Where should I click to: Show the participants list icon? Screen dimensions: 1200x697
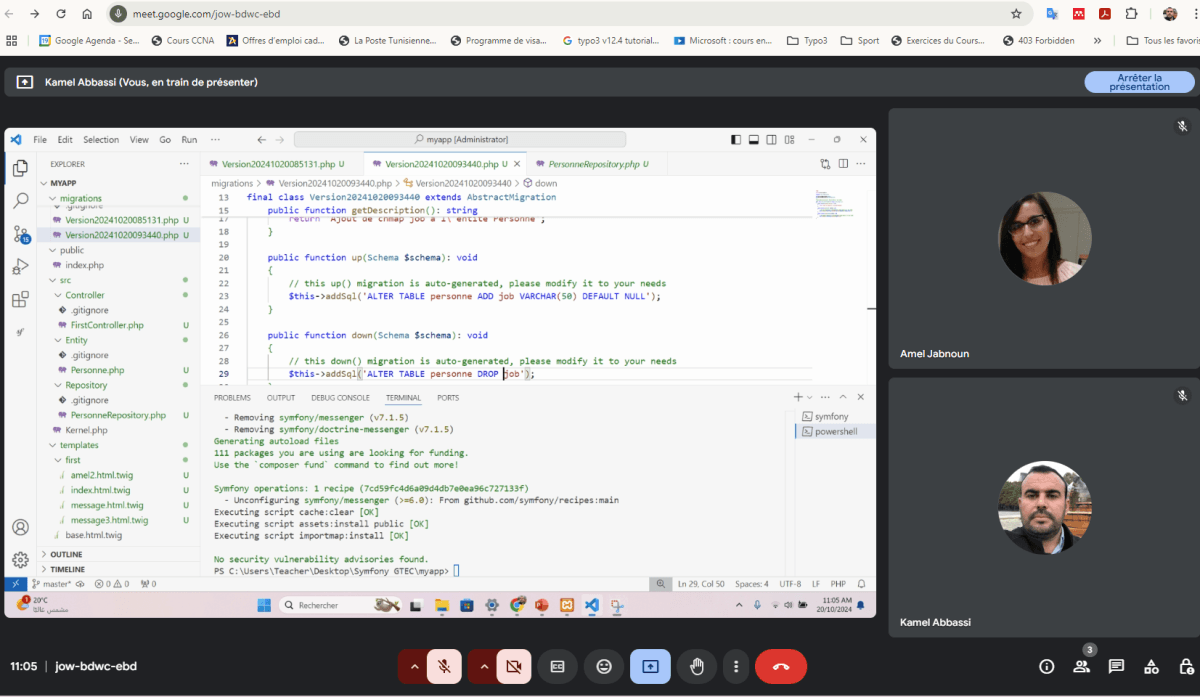[1081, 666]
